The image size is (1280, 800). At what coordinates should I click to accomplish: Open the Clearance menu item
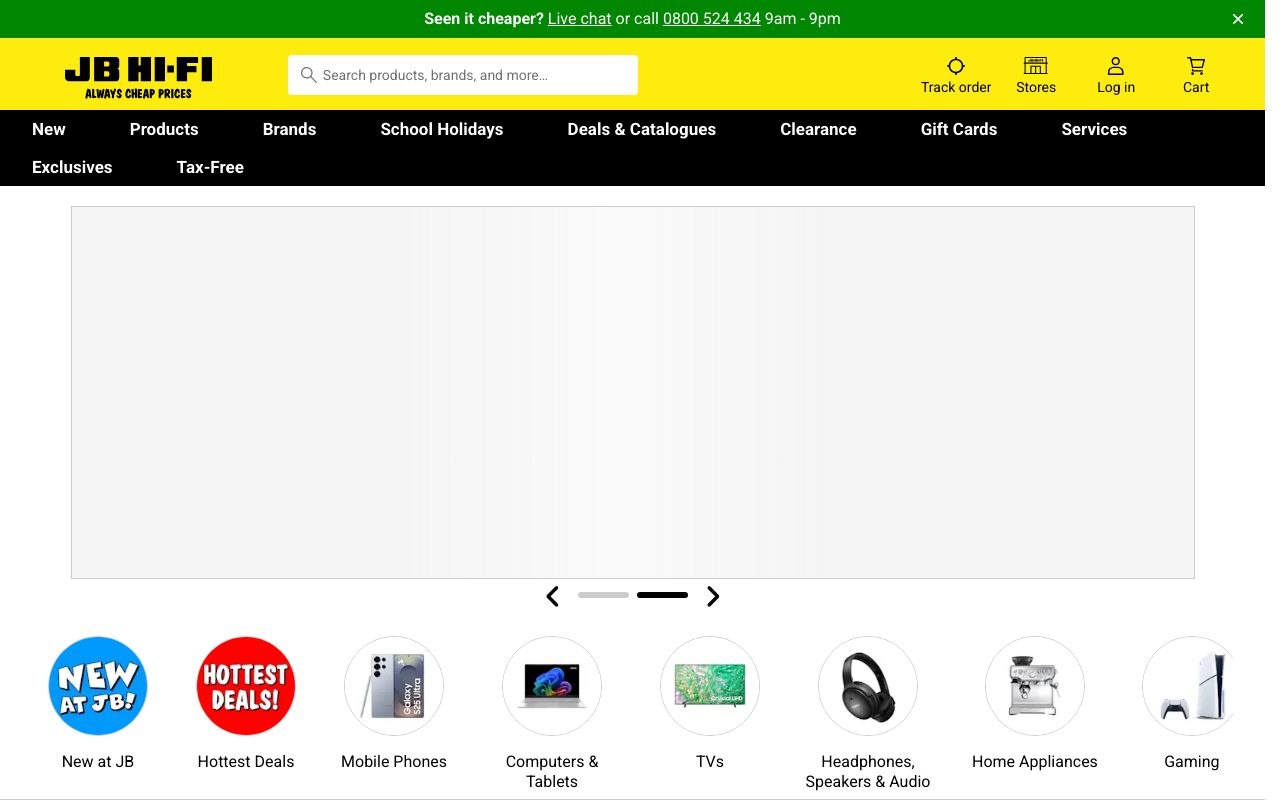818,129
